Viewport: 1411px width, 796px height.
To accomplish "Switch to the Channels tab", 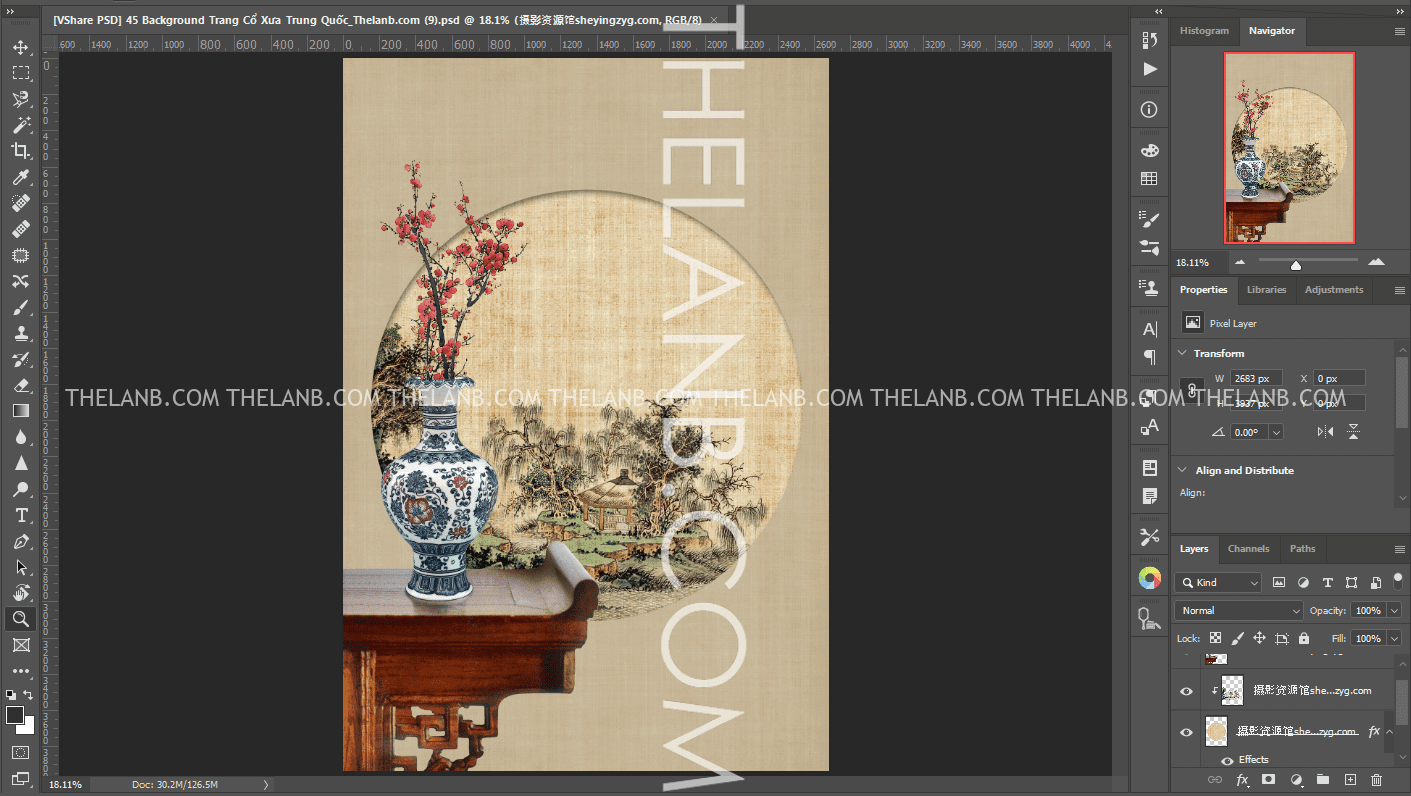I will point(1248,549).
